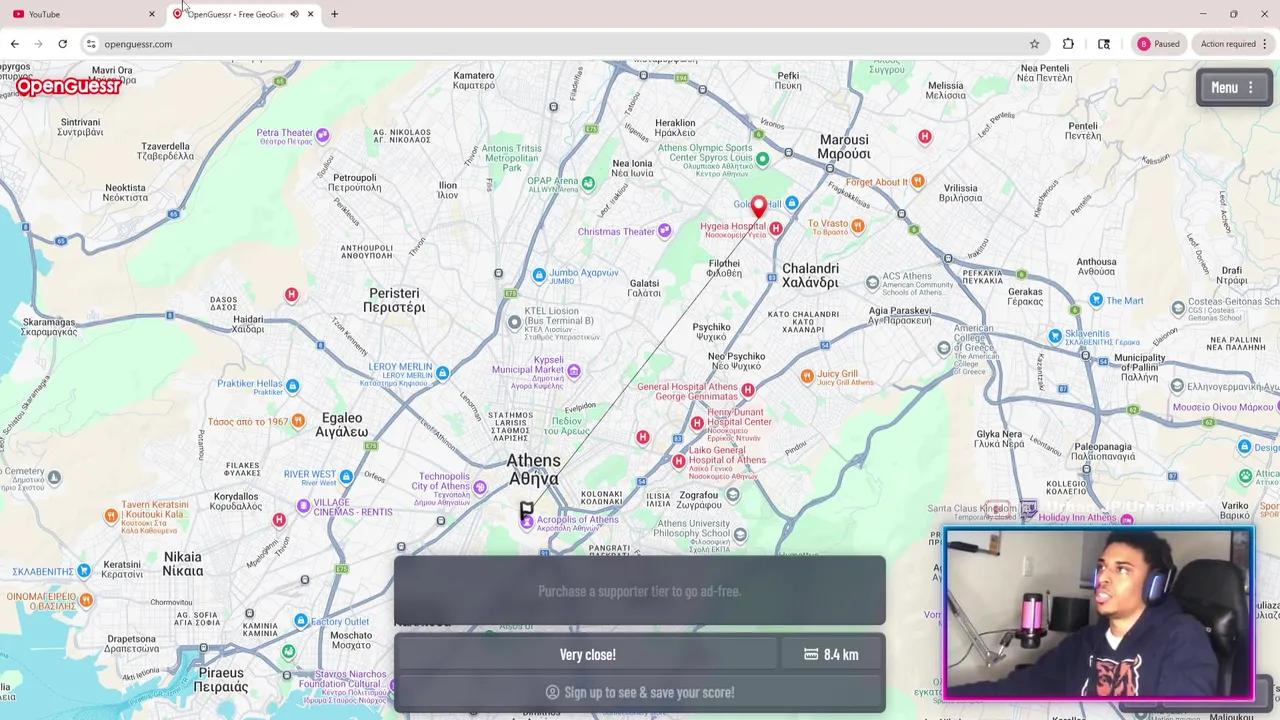Restore down the browser window

point(1233,14)
